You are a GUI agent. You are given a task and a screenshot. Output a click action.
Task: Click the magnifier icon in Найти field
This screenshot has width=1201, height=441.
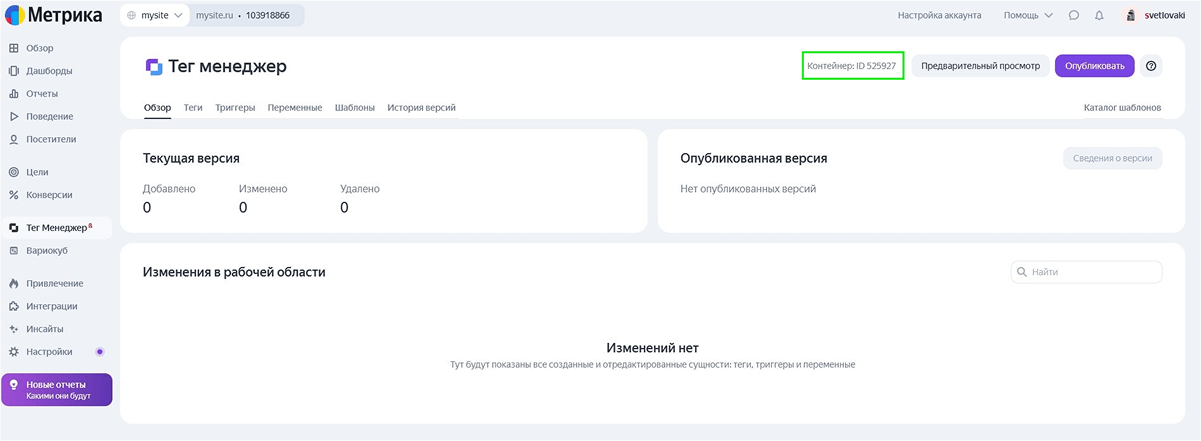coord(1022,272)
